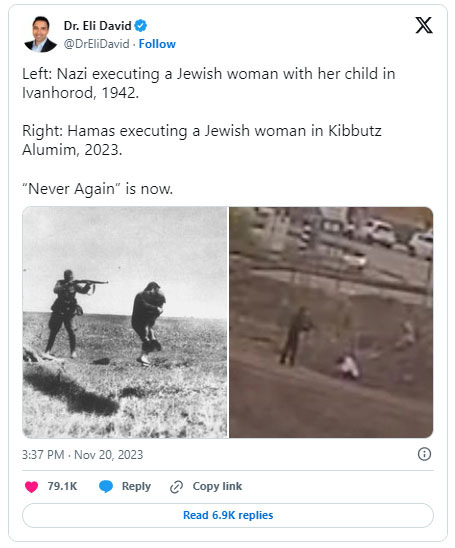Image resolution: width=455 pixels, height=548 pixels.
Task: Follow the @DrEliDavid account
Action: pos(157,44)
